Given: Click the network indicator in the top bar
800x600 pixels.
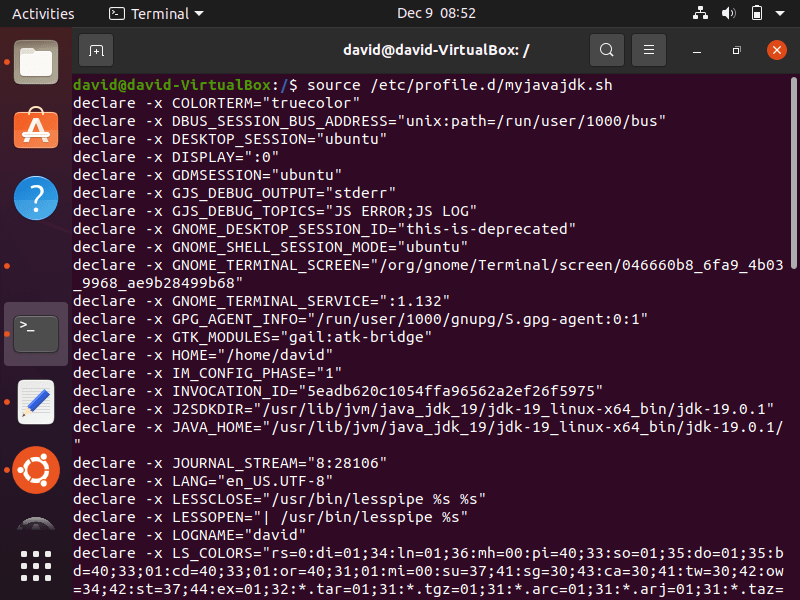Looking at the screenshot, I should point(699,13).
